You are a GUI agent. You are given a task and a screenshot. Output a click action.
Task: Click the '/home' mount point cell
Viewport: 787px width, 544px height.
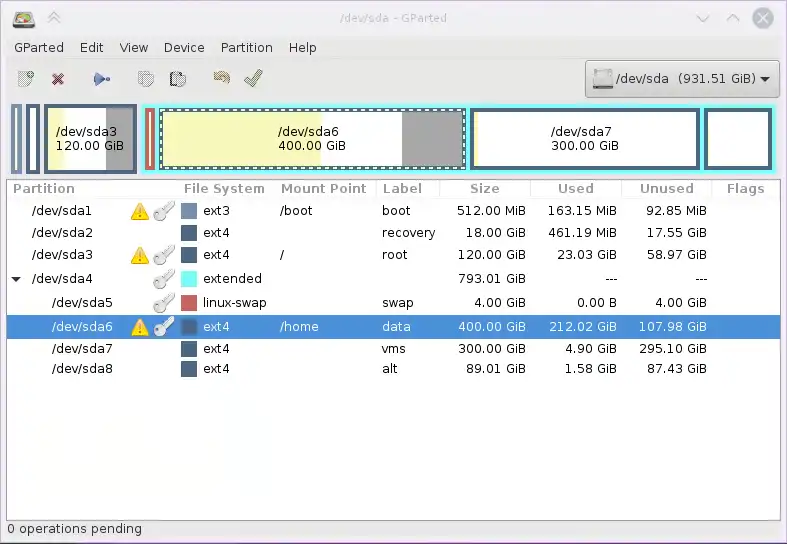299,327
